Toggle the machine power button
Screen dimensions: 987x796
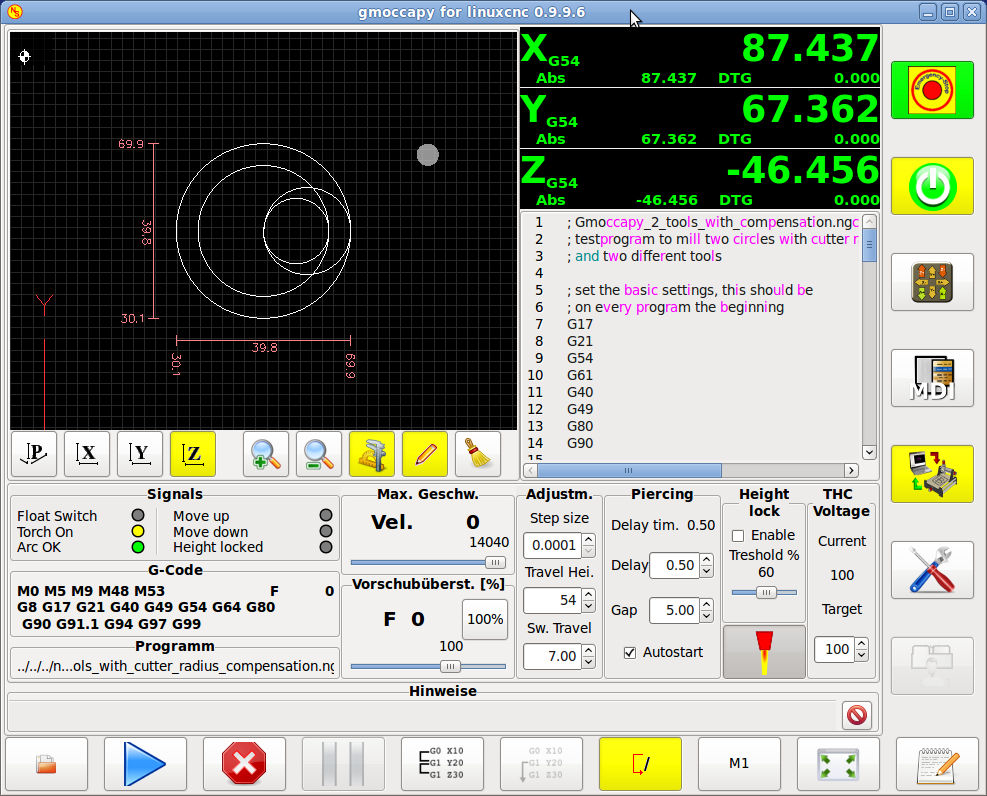click(932, 186)
